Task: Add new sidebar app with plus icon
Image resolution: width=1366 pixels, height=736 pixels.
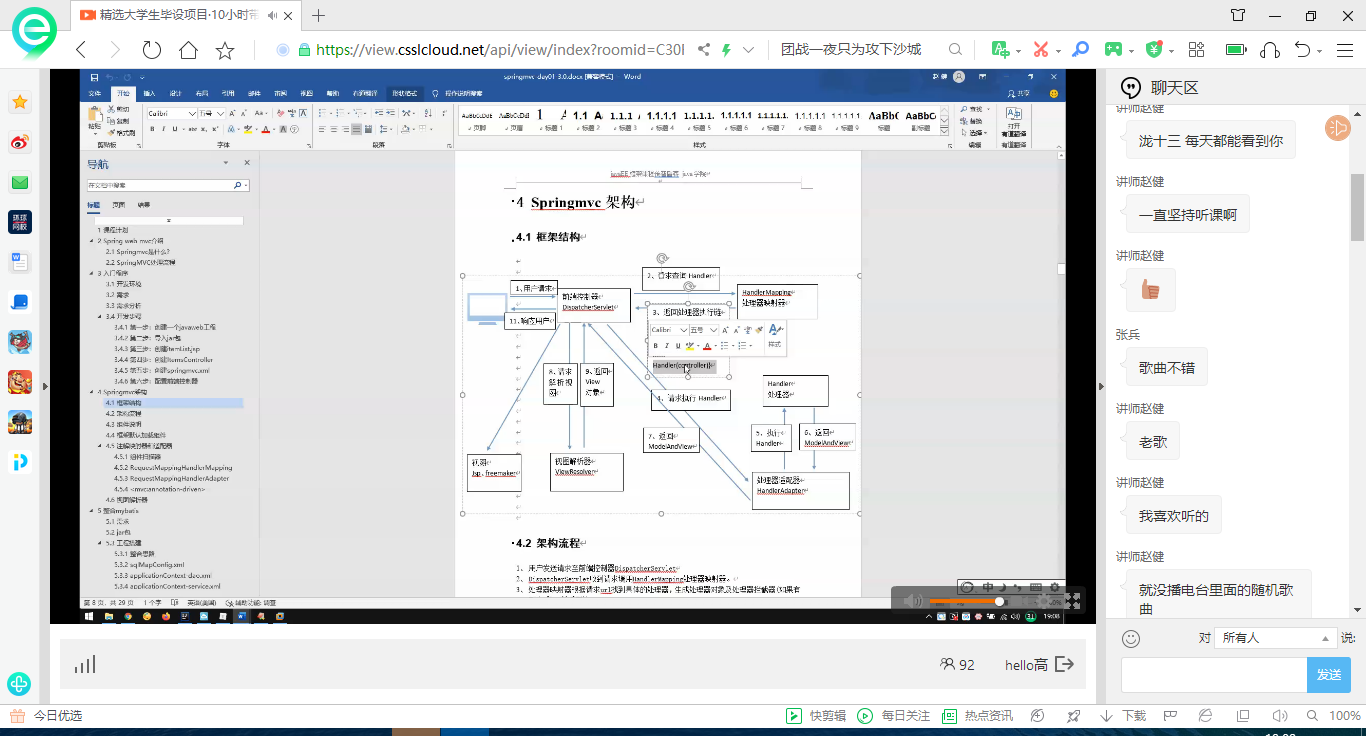Action: (x=19, y=684)
